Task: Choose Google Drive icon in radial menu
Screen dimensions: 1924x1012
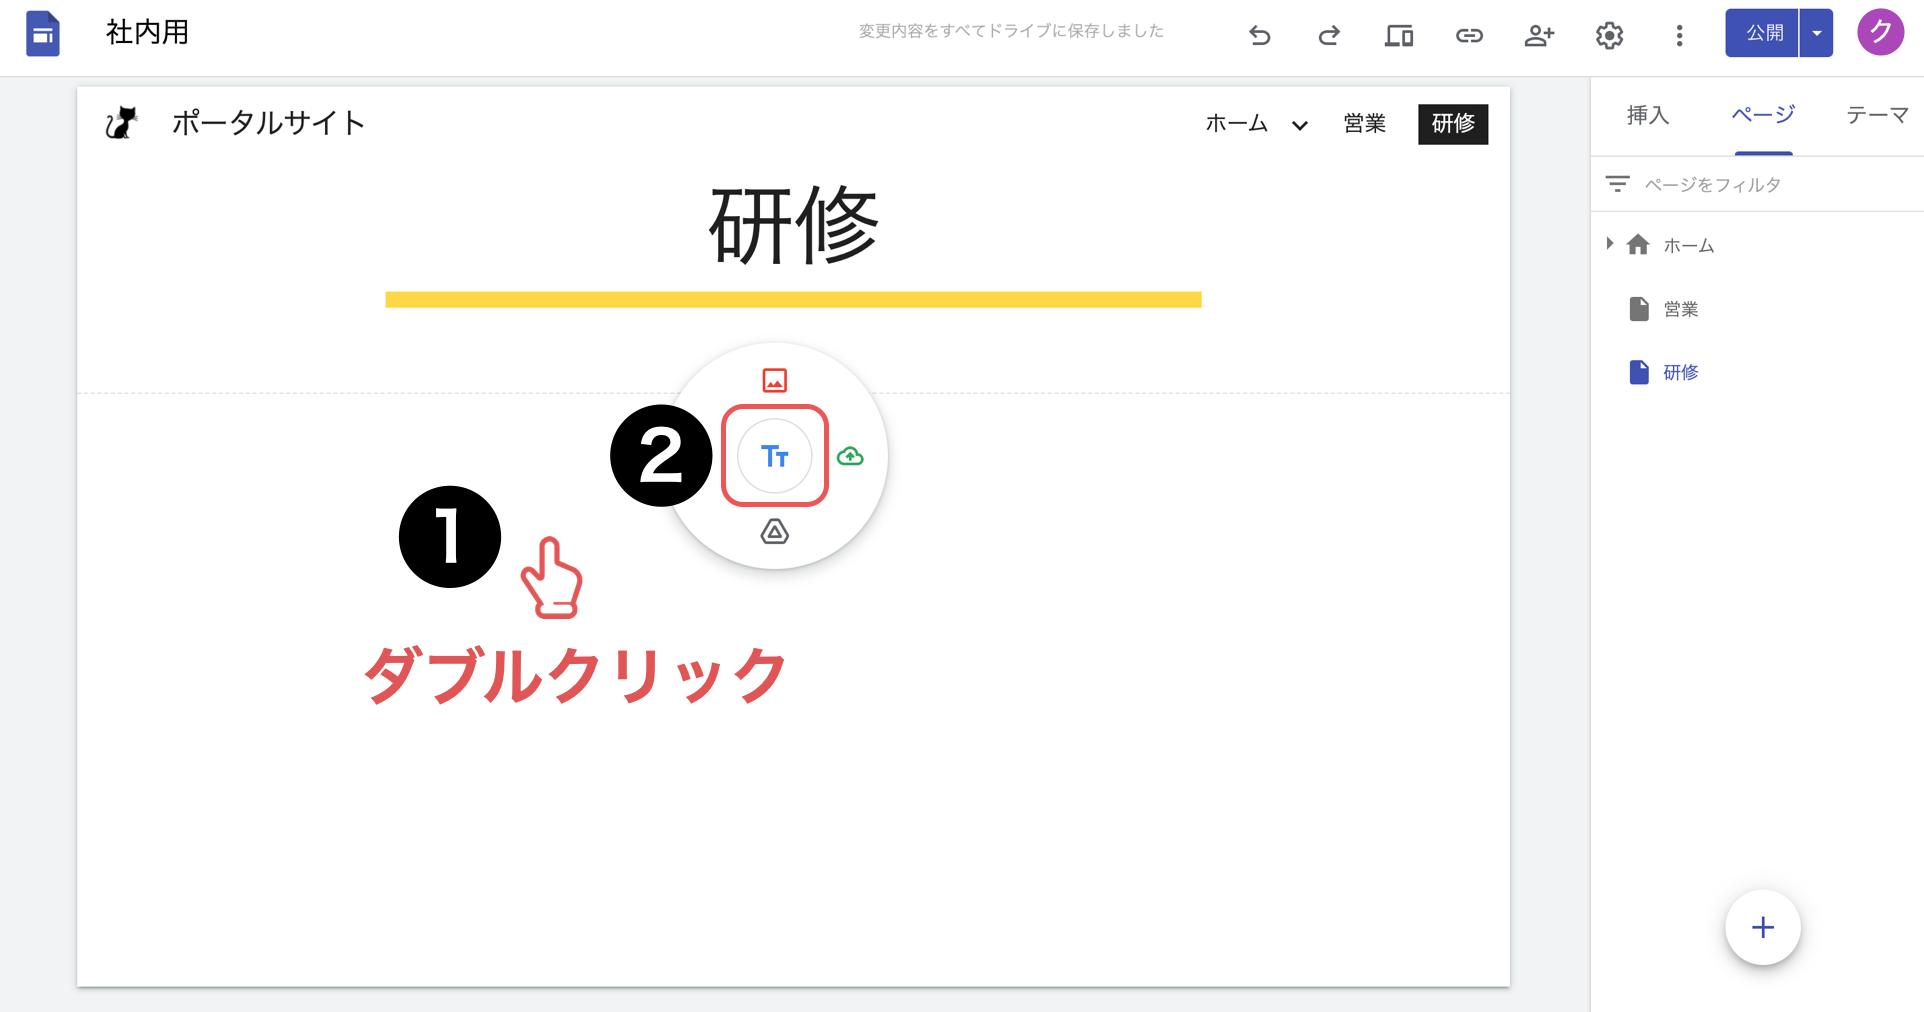Action: 775,532
